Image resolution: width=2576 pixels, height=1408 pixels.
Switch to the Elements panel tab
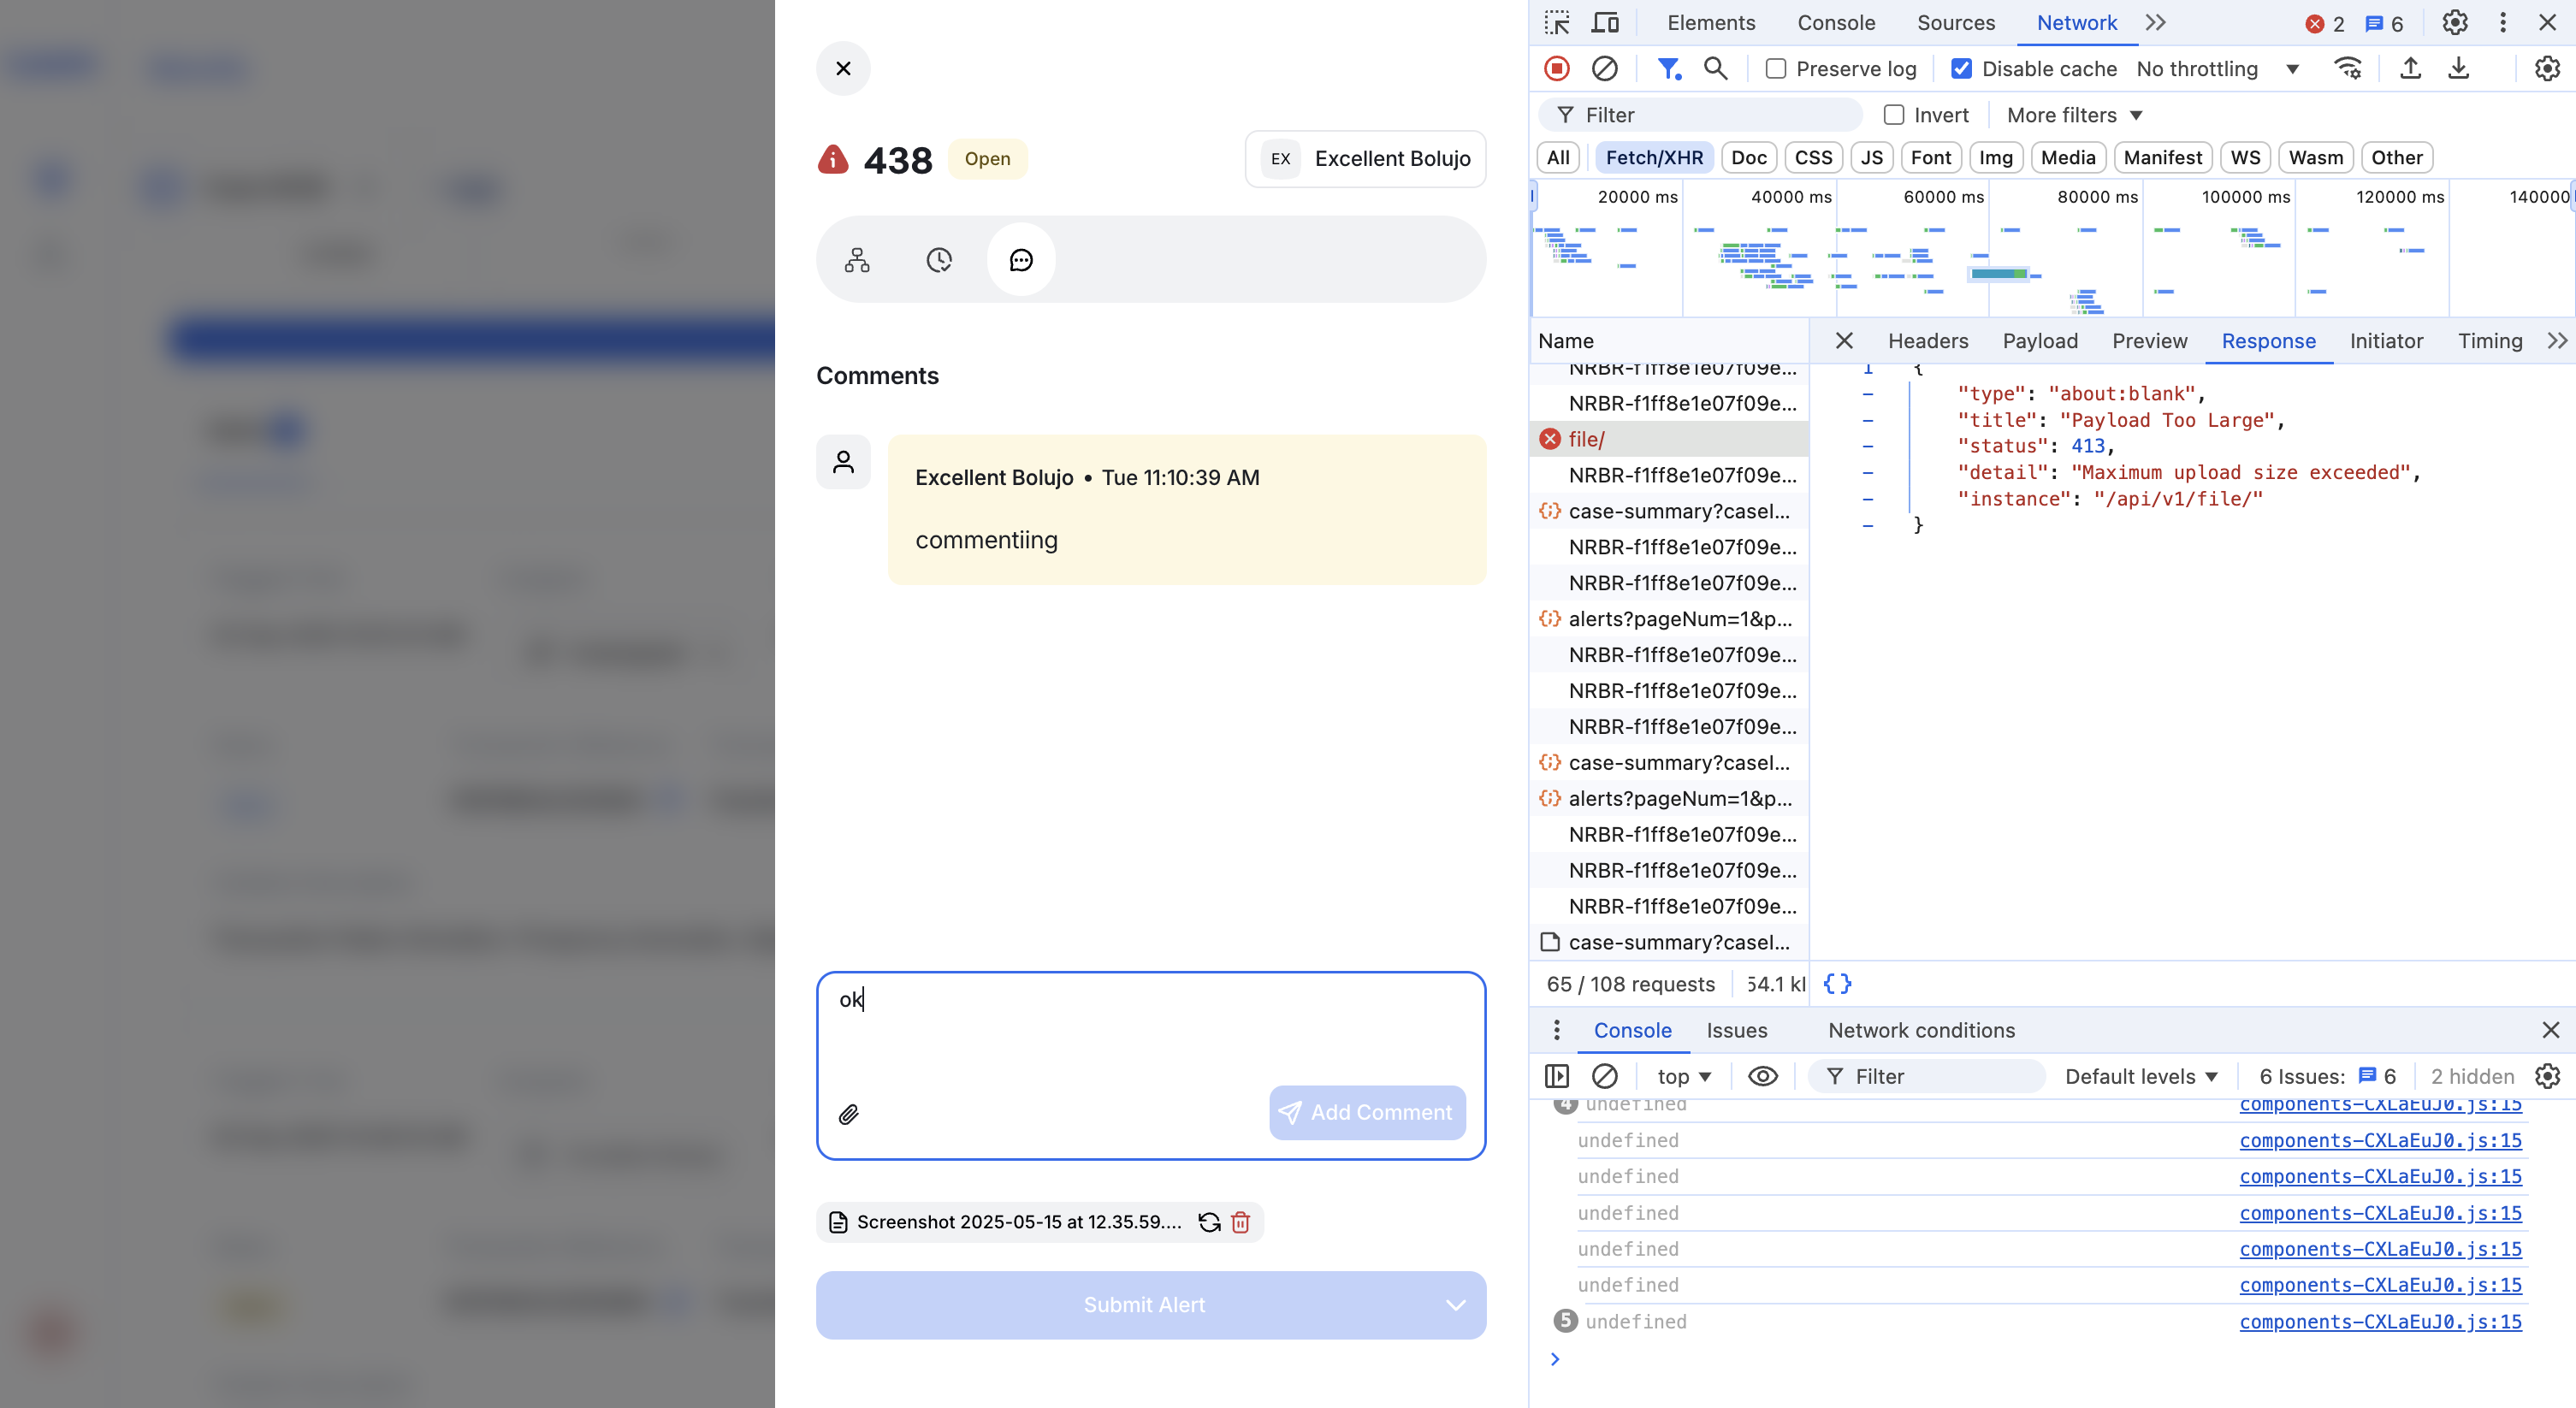pyautogui.click(x=1710, y=22)
